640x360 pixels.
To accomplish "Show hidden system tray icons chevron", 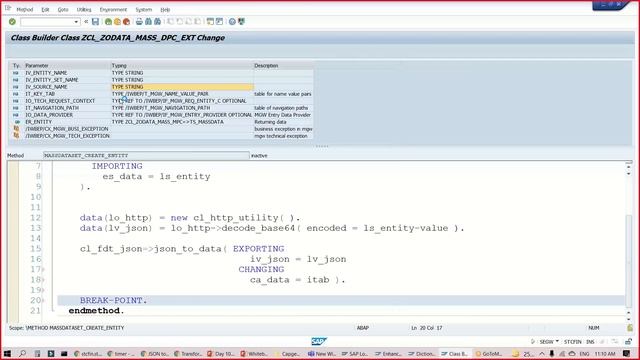I will pyautogui.click(x=542, y=353).
